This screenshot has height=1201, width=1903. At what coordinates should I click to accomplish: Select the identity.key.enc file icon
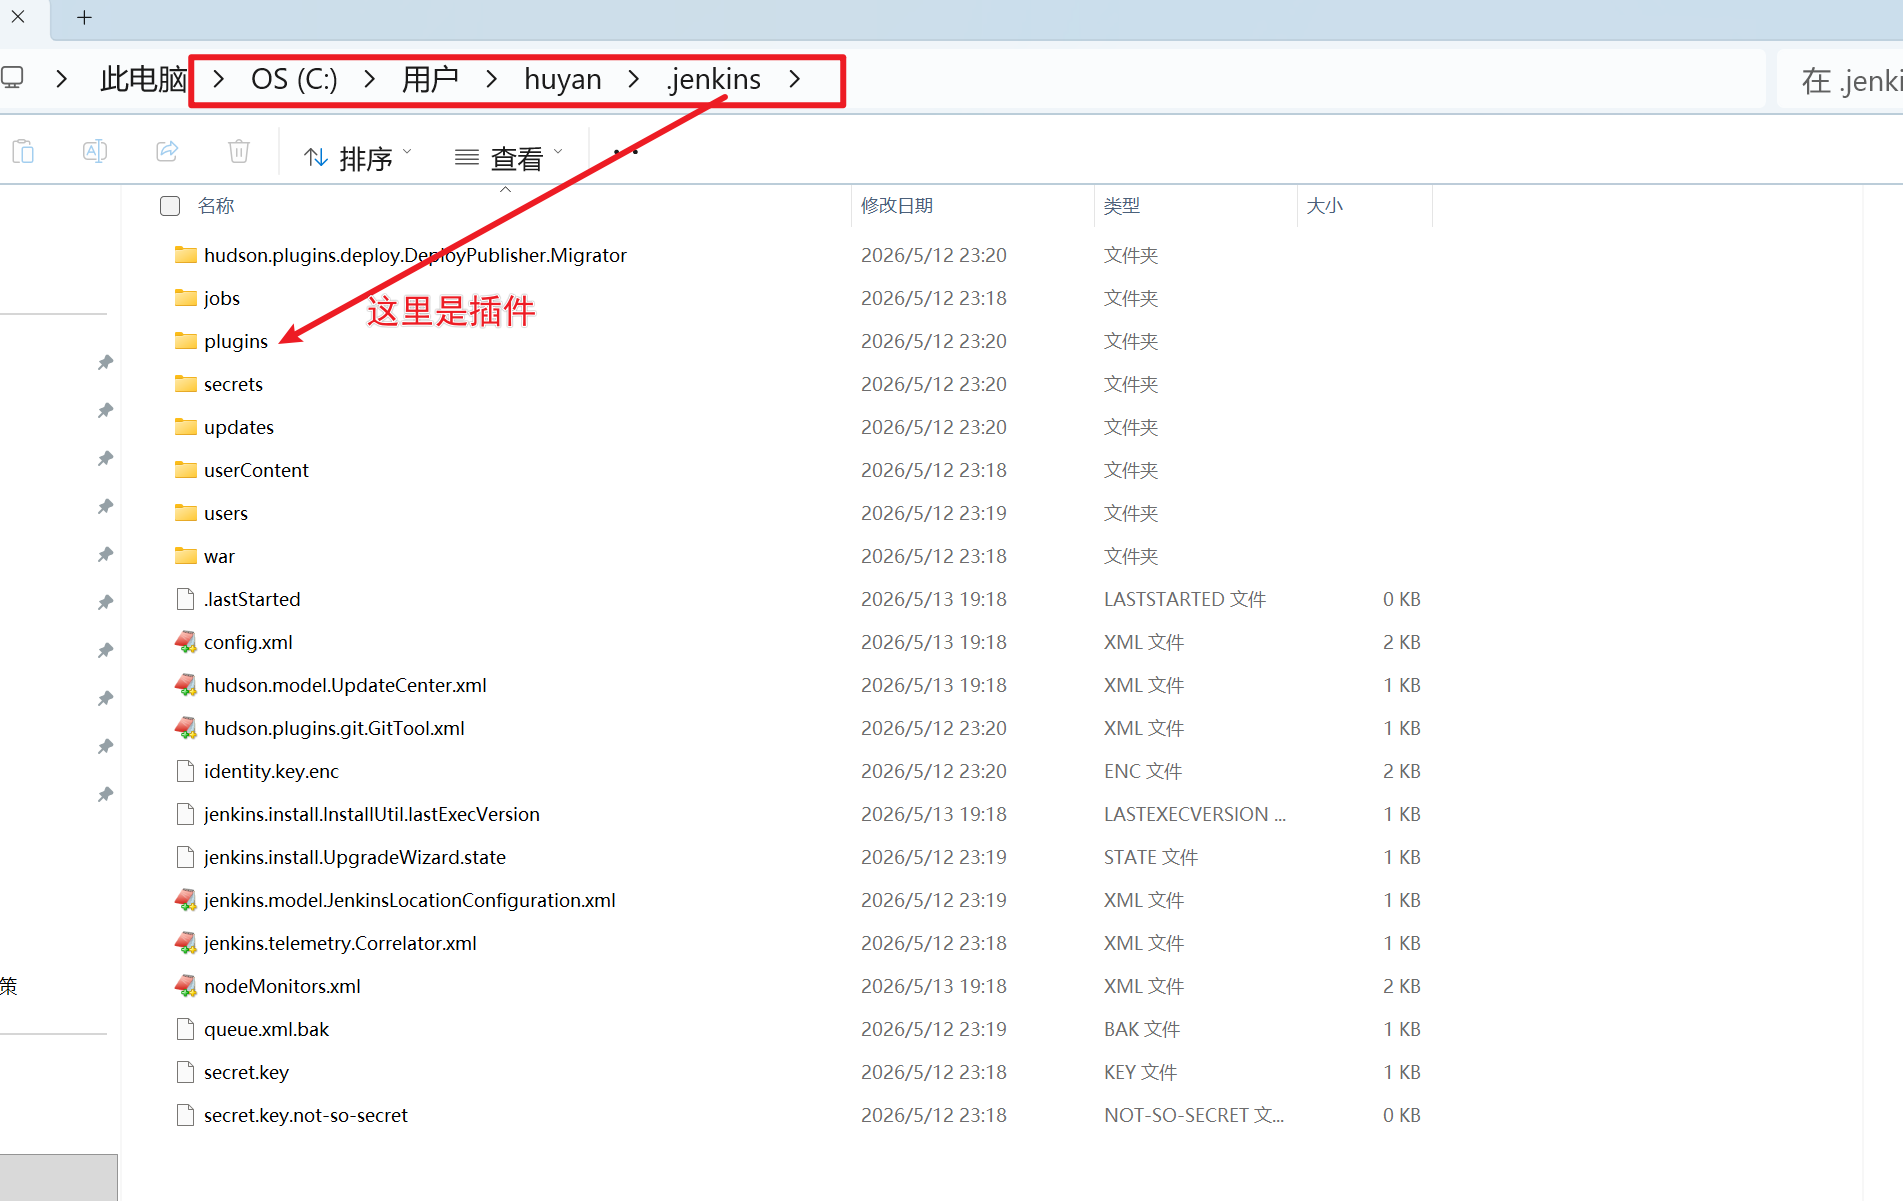pos(185,771)
